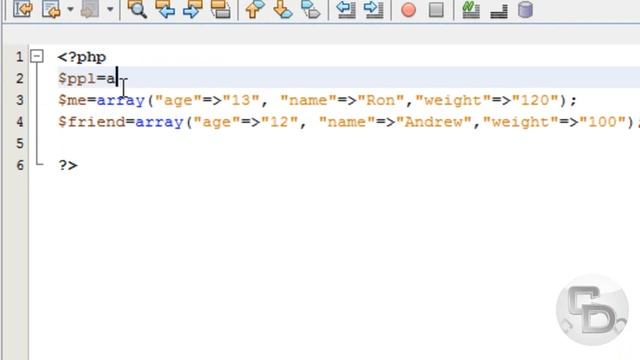
Task: Click the greyed-out Forward navigation icon
Action: coord(90,9)
